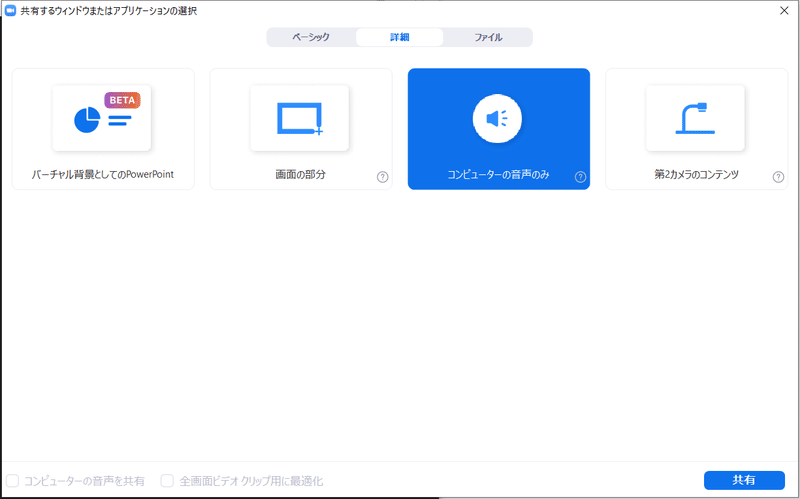The image size is (800, 499).
Task: Click the 画面の部分 label text
Action: click(x=301, y=174)
